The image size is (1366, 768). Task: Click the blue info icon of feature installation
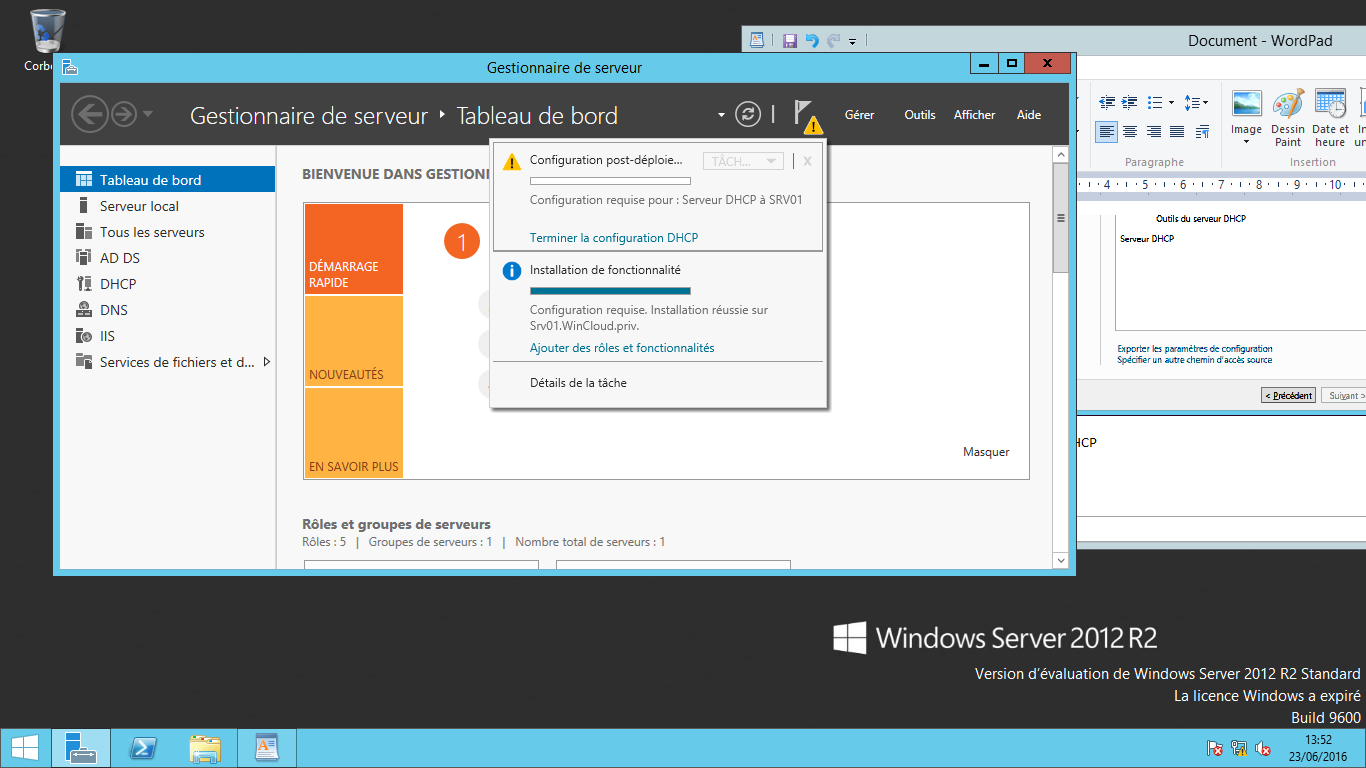(512, 271)
